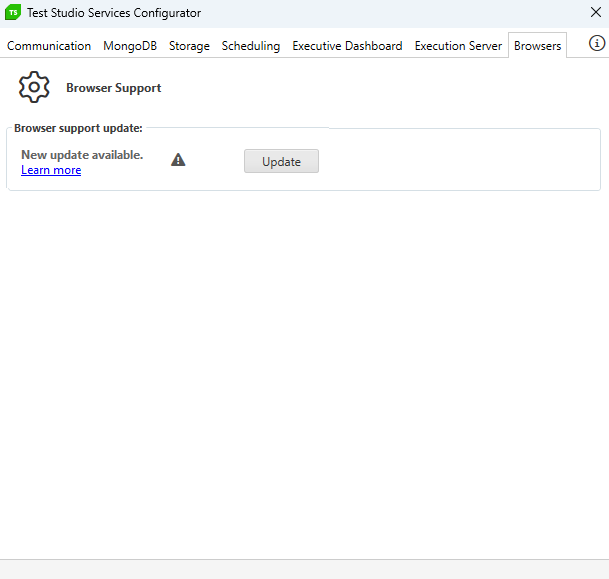609x579 pixels.
Task: Click the 'Browser support update:' label
Action: (x=78, y=128)
